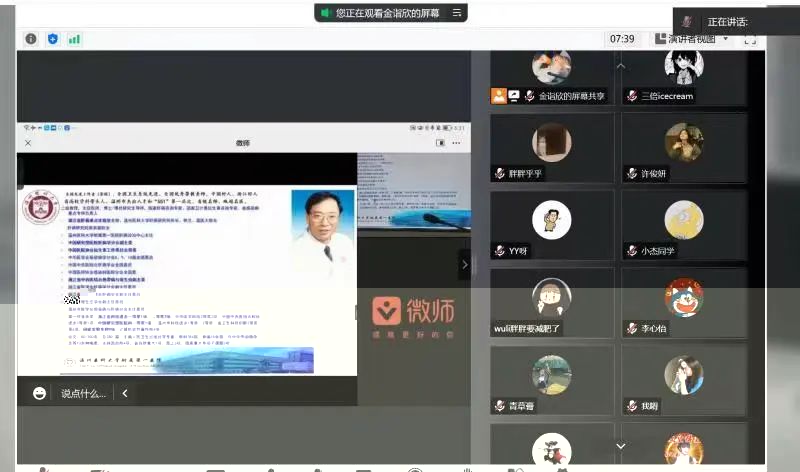Click the name label wu胖胖要减肥了

[x=526, y=329]
